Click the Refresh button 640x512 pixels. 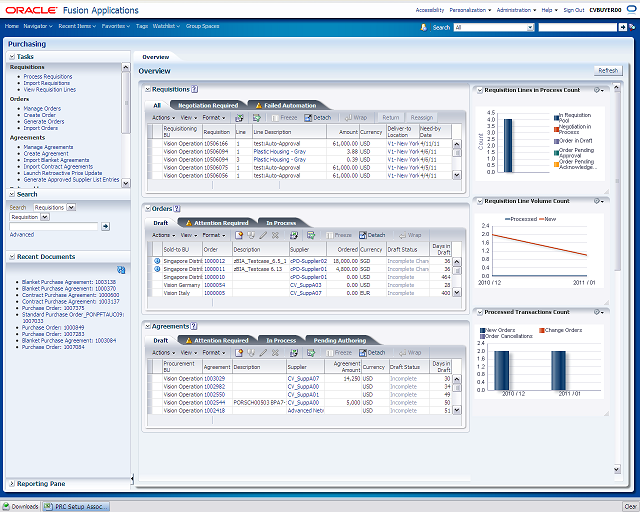point(608,71)
